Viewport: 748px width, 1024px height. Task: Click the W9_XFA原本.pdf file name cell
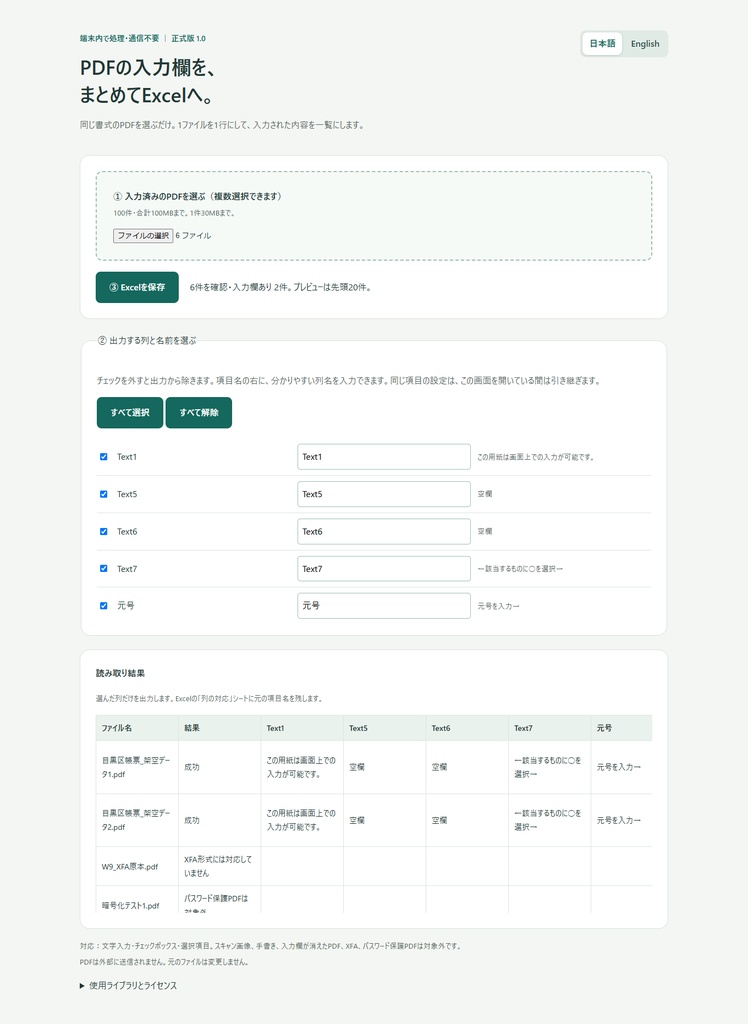pyautogui.click(x=137, y=867)
